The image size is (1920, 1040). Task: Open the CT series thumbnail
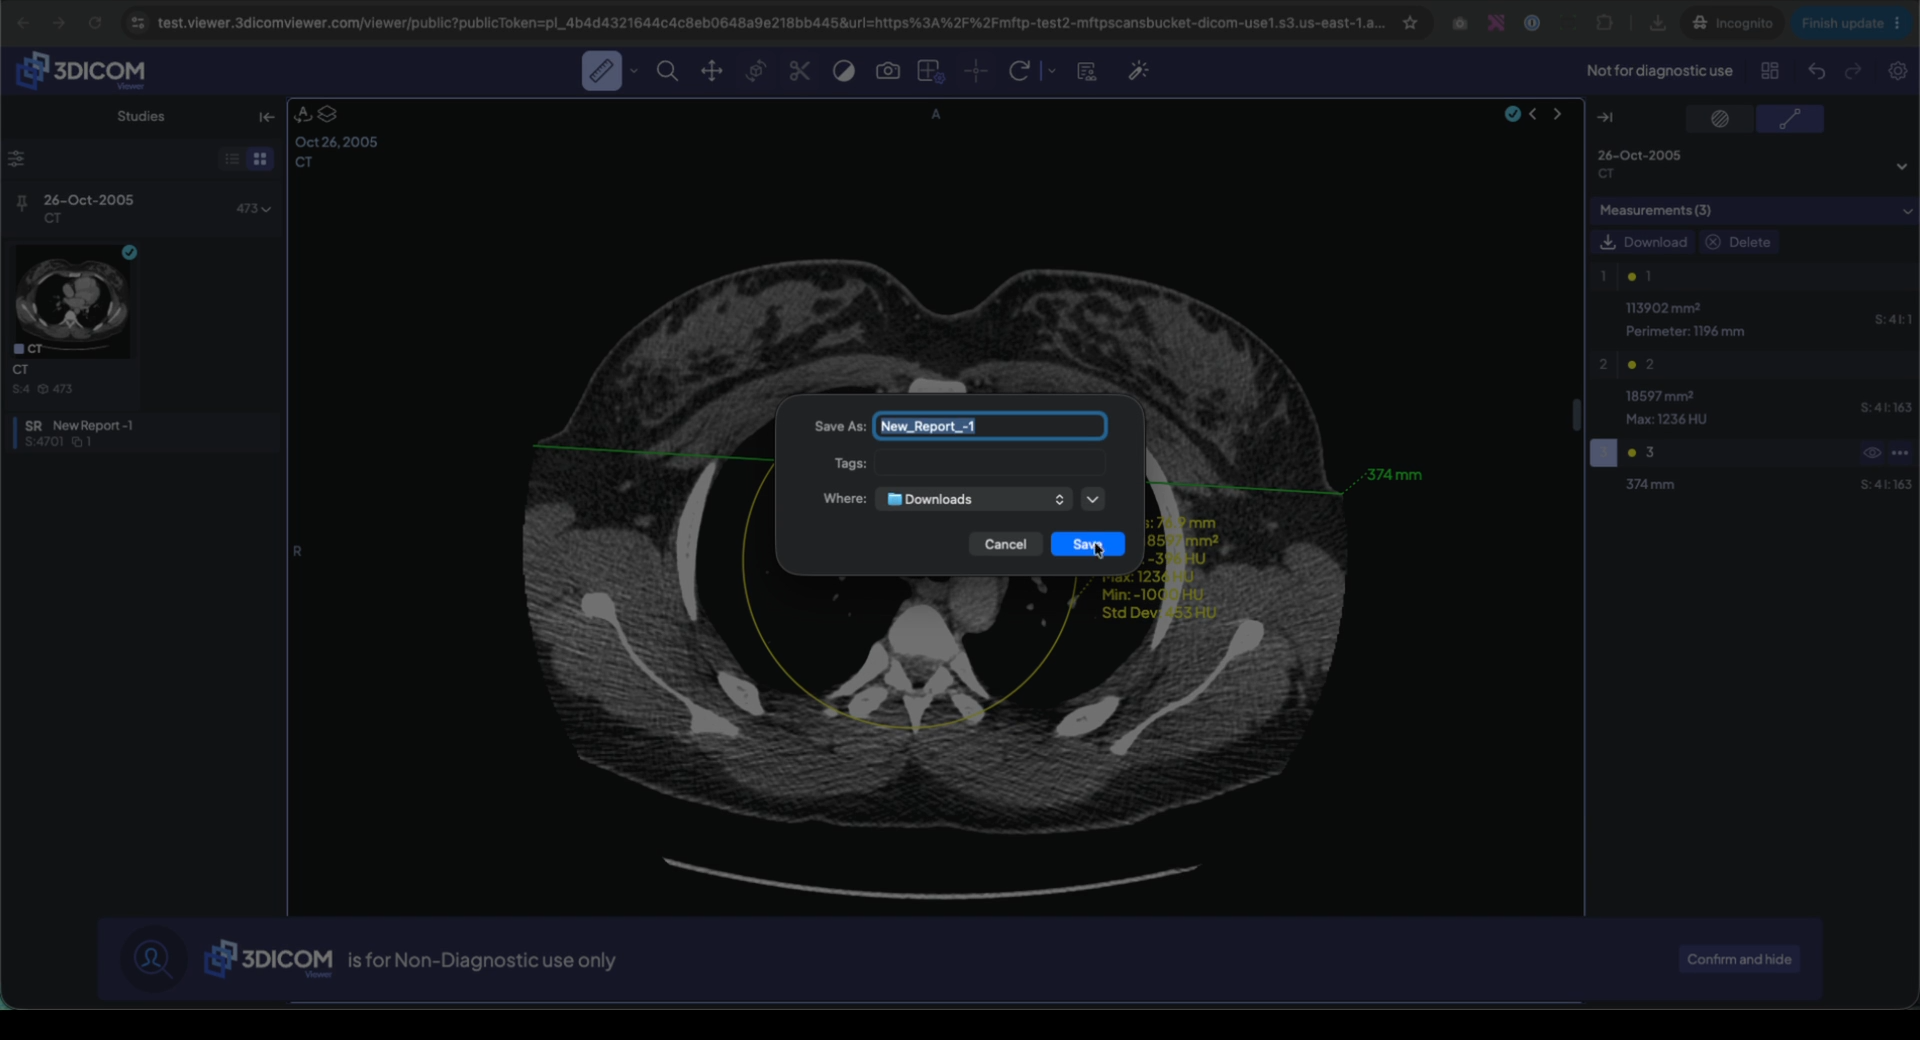click(x=72, y=302)
